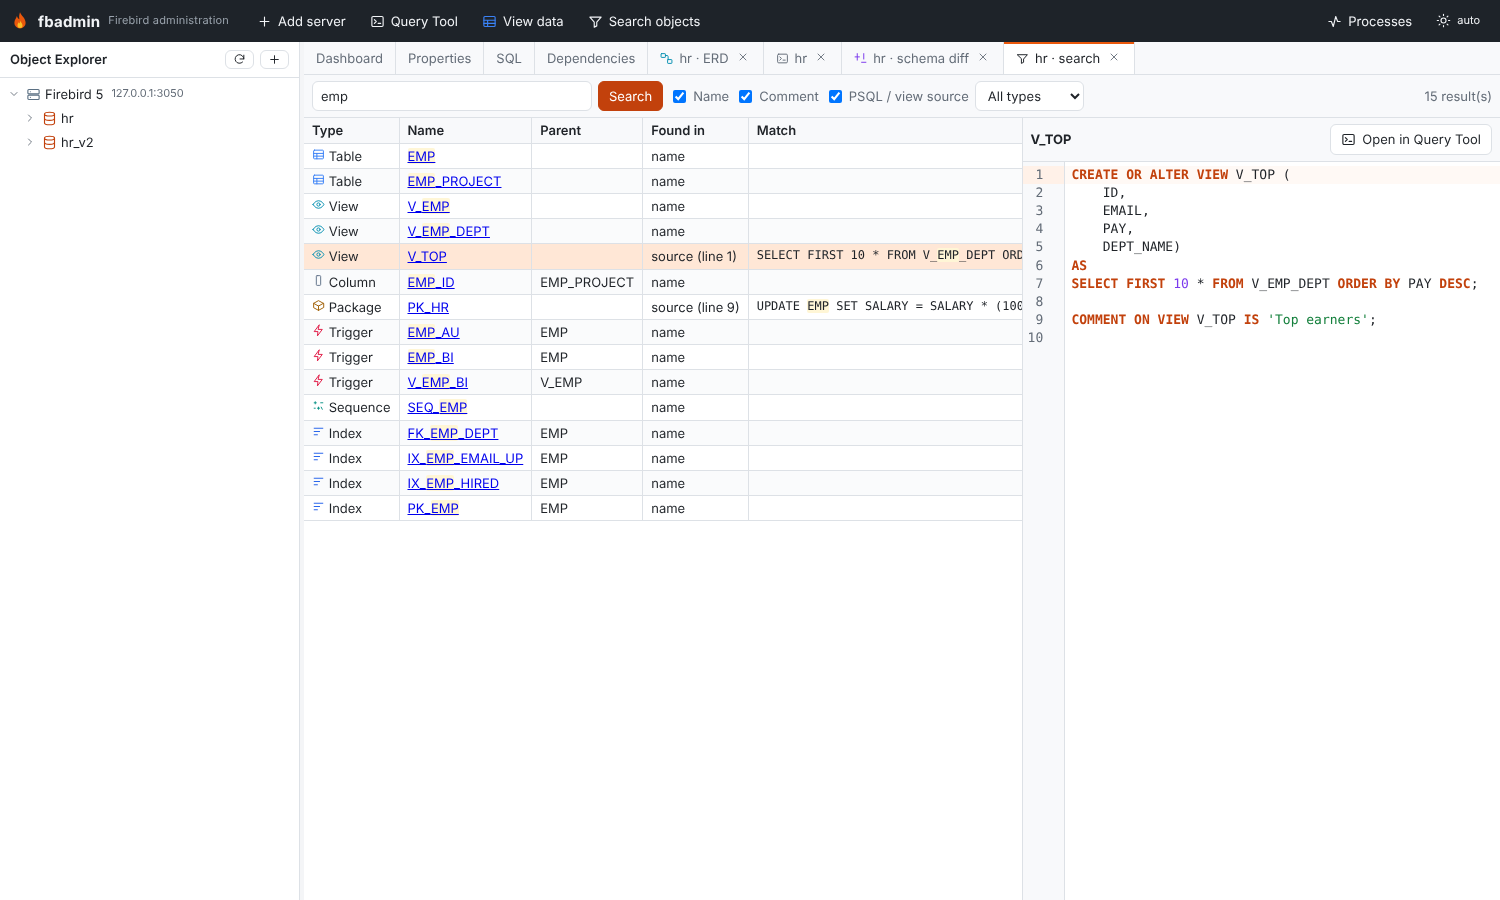Click Open in Query Tool button

click(1411, 140)
